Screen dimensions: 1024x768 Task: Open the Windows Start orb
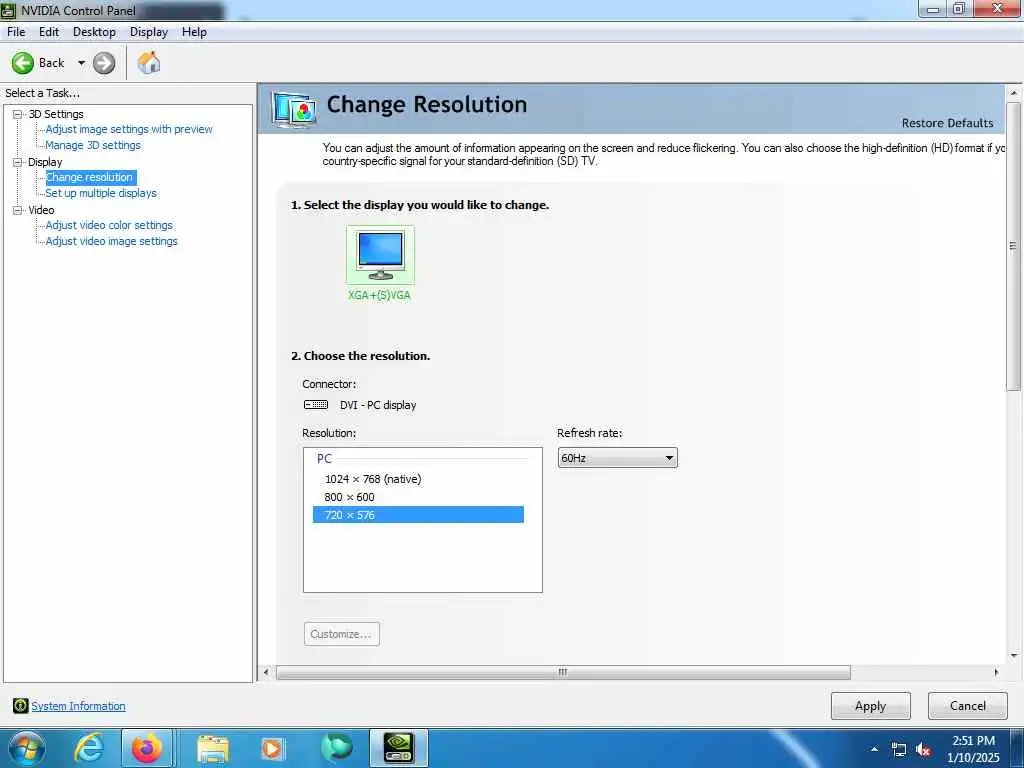coord(26,748)
